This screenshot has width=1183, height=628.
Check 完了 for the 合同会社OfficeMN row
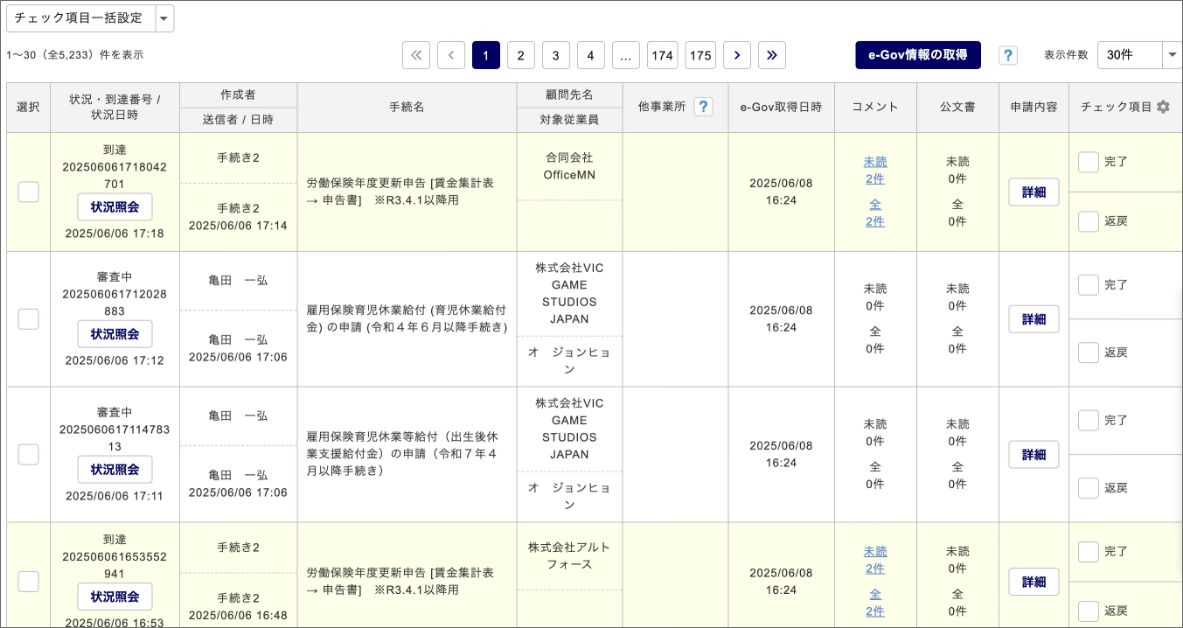click(1088, 162)
